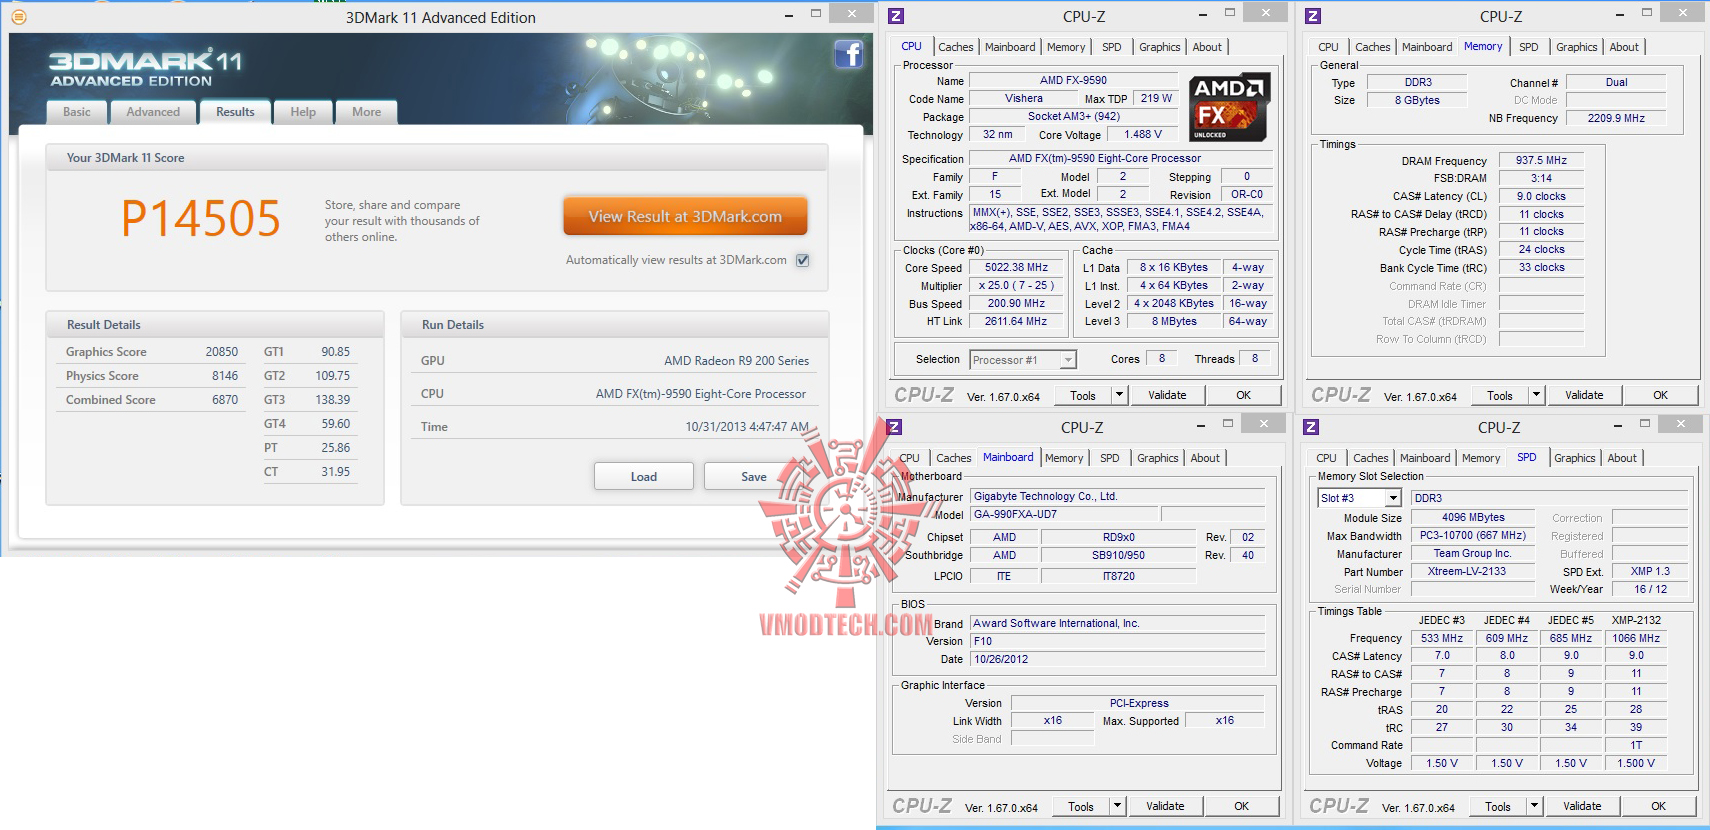Go to Caches tab in the SPD-tab CPU-Z window
Screen dimensions: 1710x830
click(x=1370, y=458)
